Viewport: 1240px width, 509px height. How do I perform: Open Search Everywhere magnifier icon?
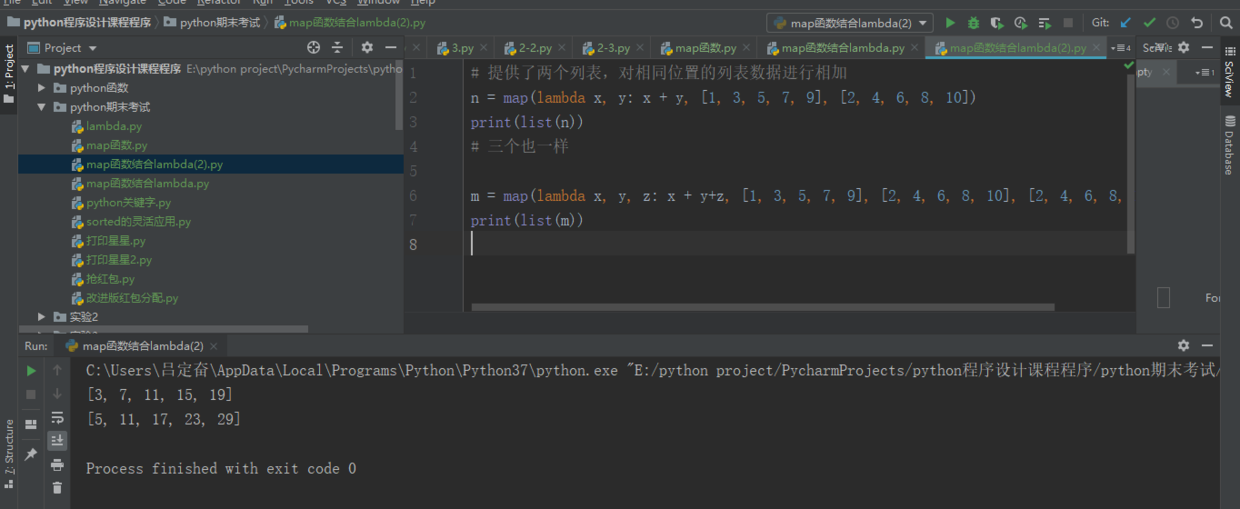(1226, 22)
